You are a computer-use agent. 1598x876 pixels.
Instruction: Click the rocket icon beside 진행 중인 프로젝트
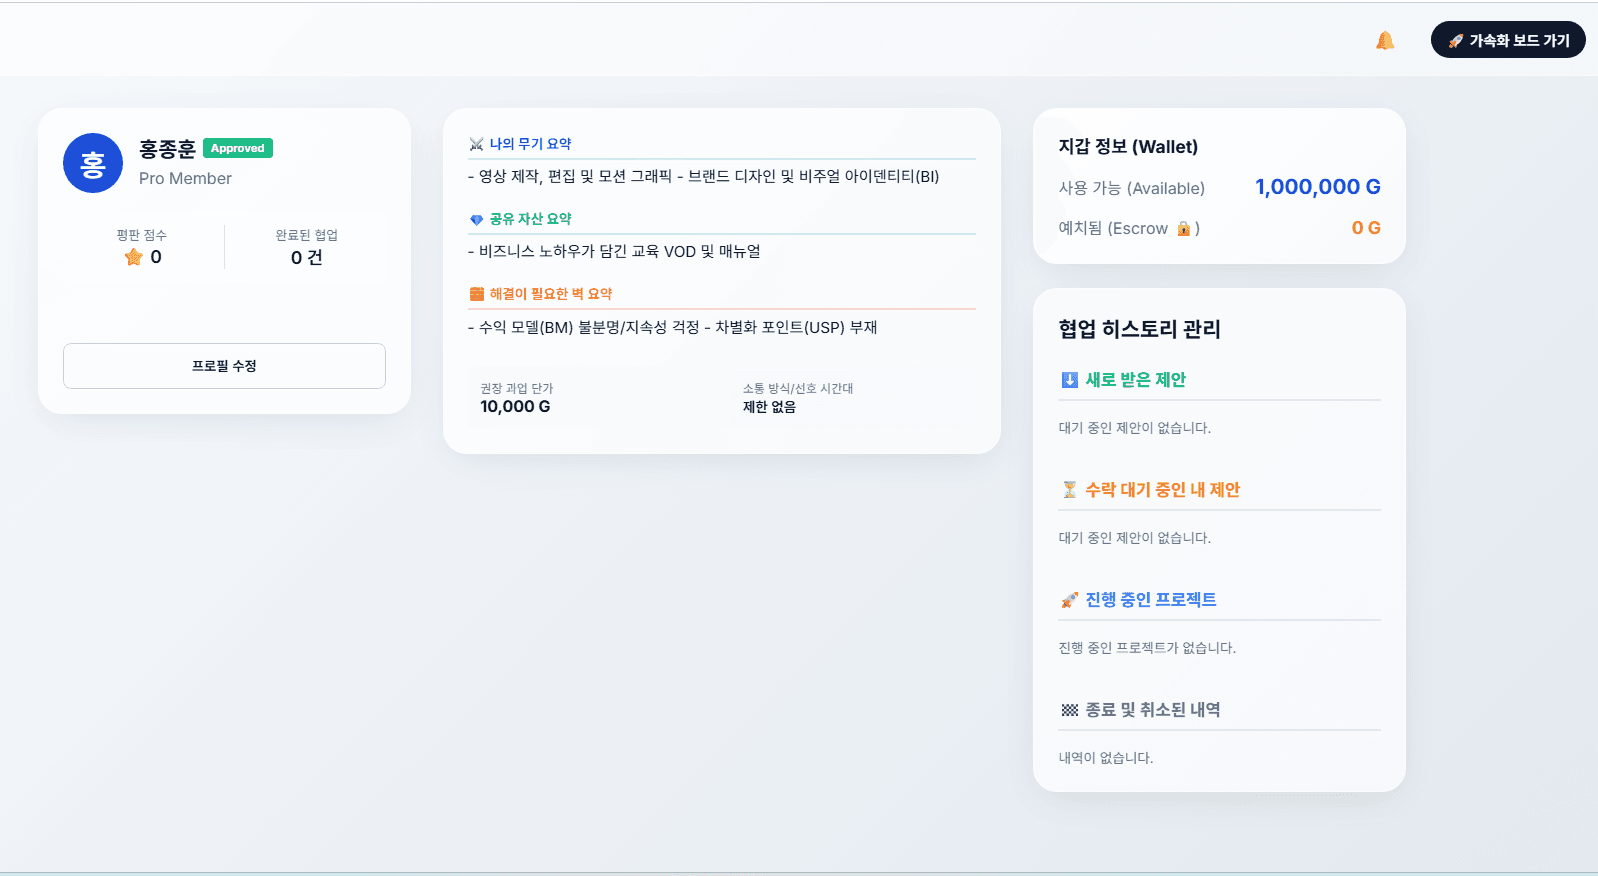point(1069,600)
